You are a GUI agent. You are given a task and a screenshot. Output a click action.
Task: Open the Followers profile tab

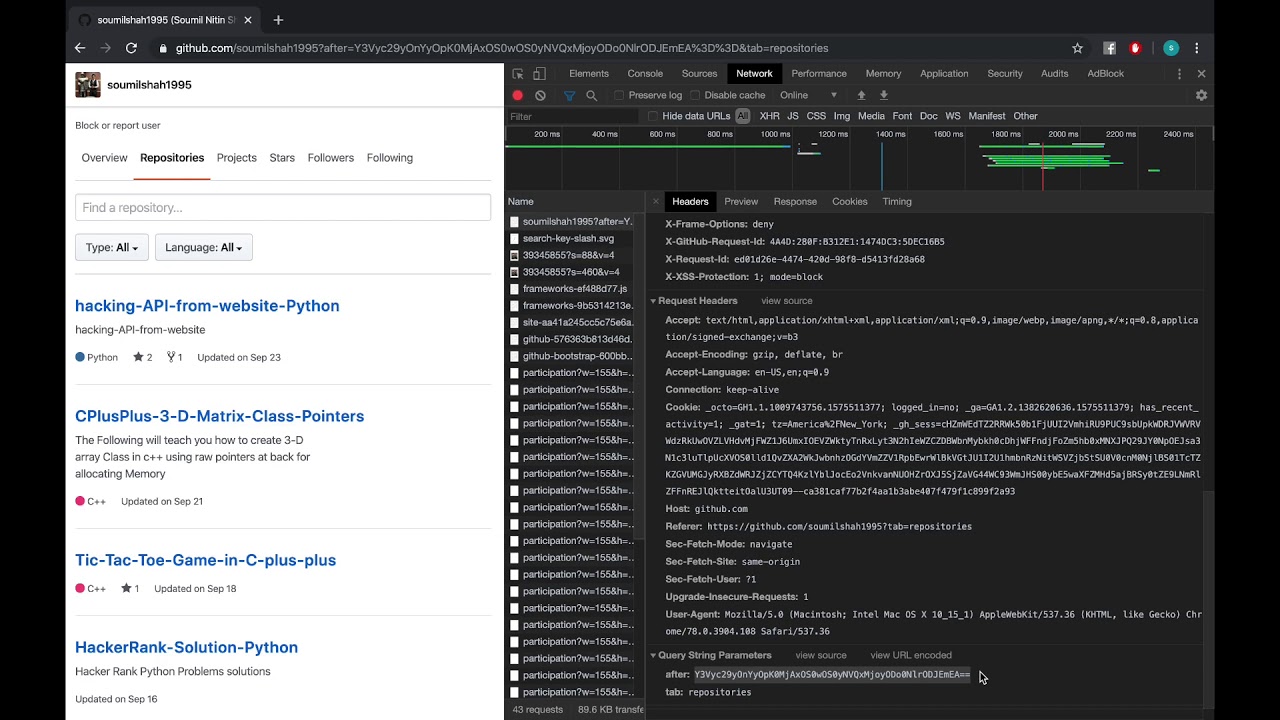[331, 158]
